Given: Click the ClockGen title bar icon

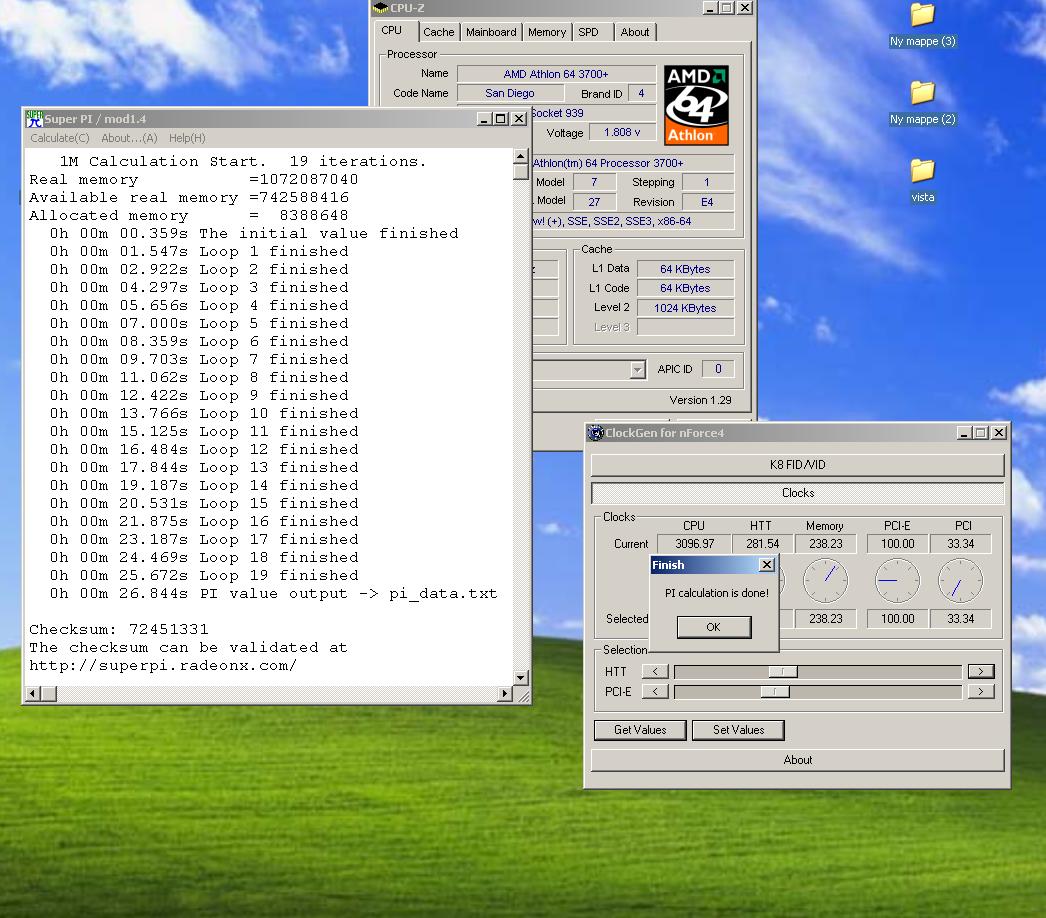Looking at the screenshot, I should 595,432.
